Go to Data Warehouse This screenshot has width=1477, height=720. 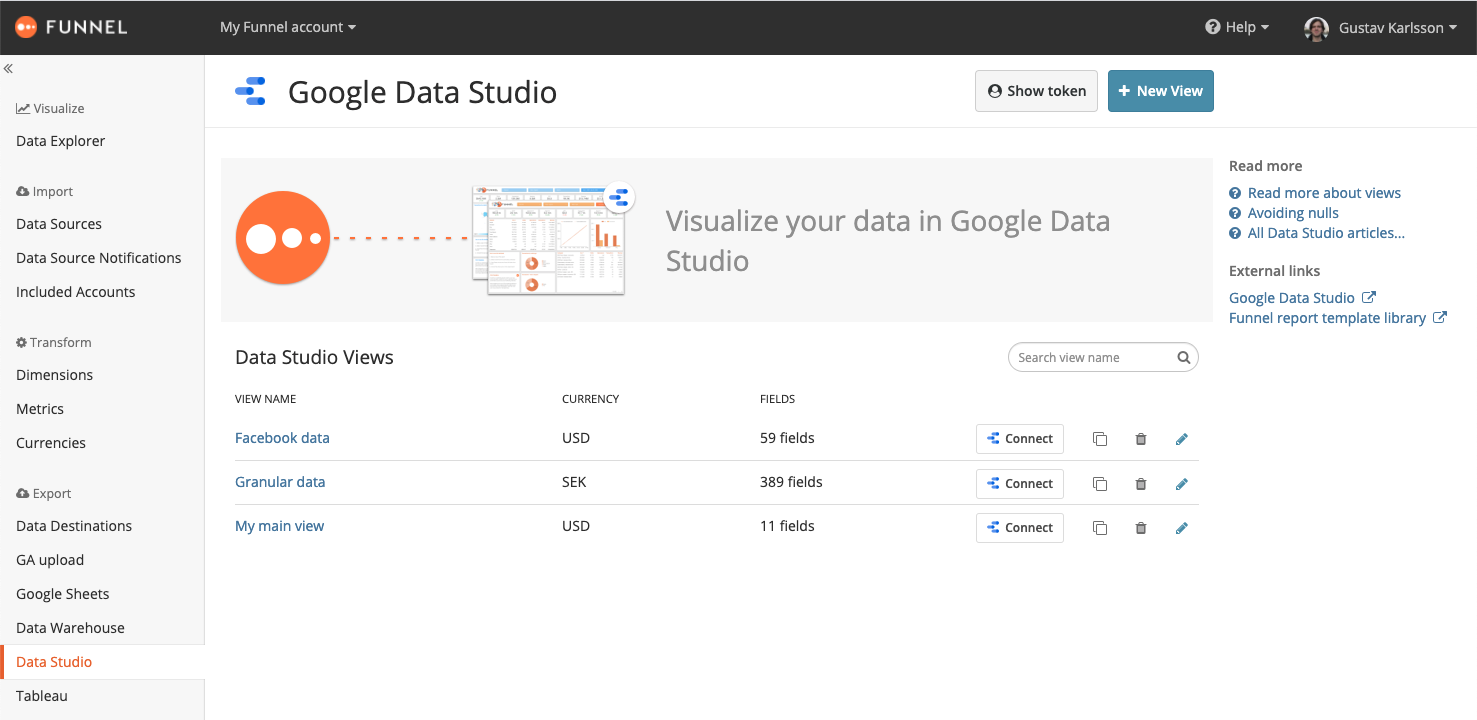point(71,628)
